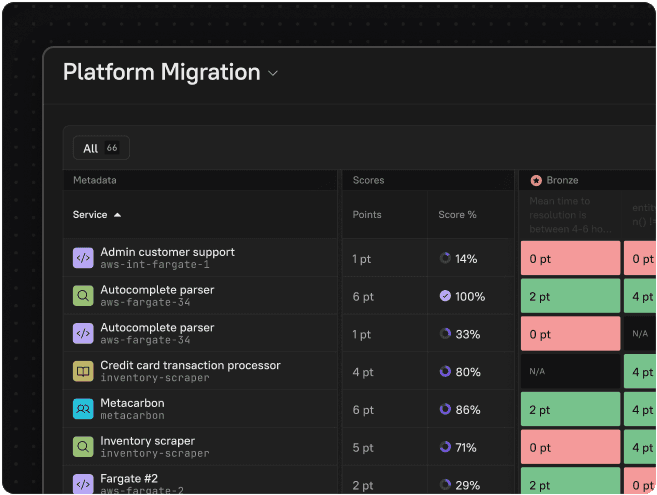The image size is (657, 495).
Task: Click the red 0 pt cell for Admin customer support
Action: tap(569, 259)
